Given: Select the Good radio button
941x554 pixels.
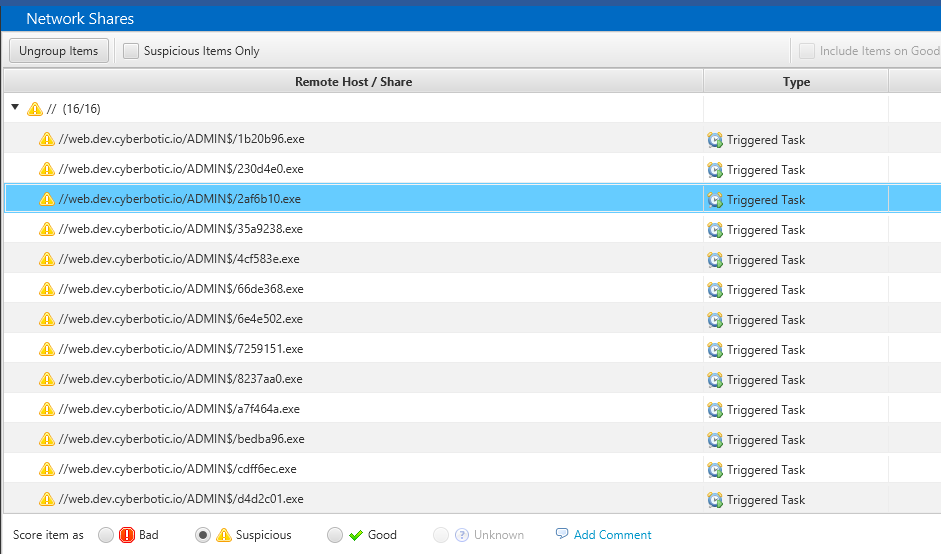Looking at the screenshot, I should coord(335,535).
